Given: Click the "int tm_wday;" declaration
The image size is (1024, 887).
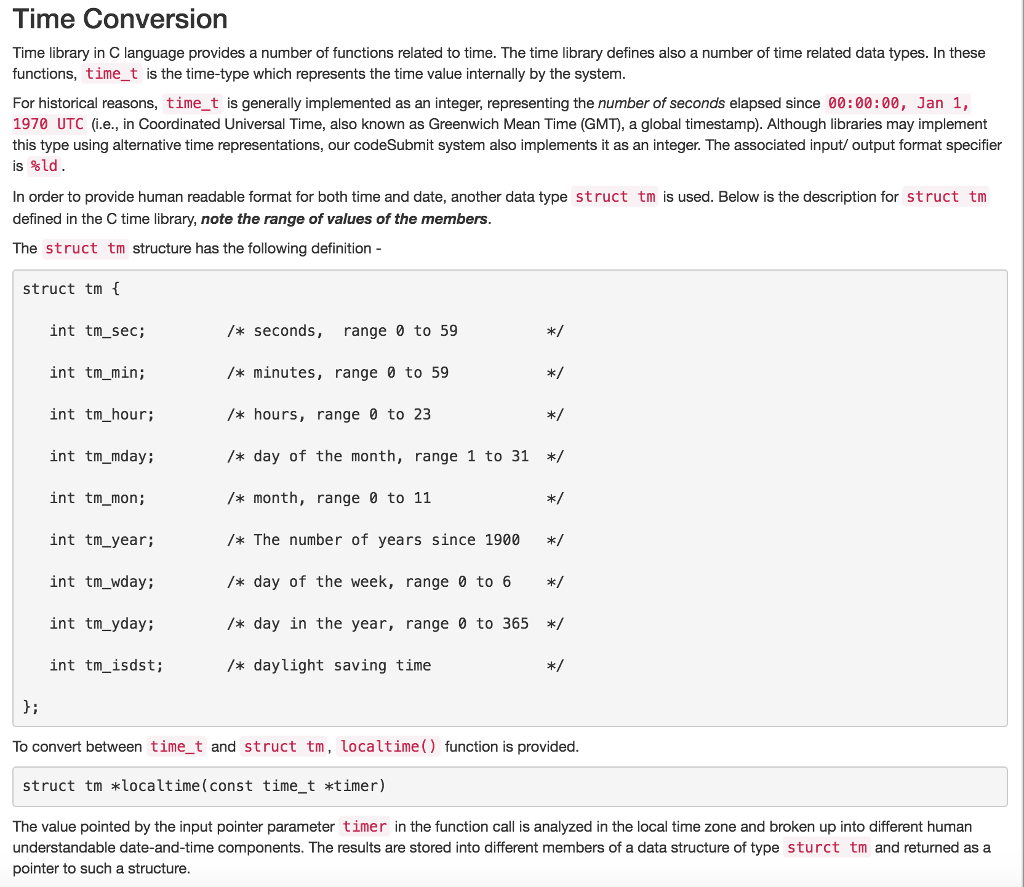Looking at the screenshot, I should tap(102, 582).
